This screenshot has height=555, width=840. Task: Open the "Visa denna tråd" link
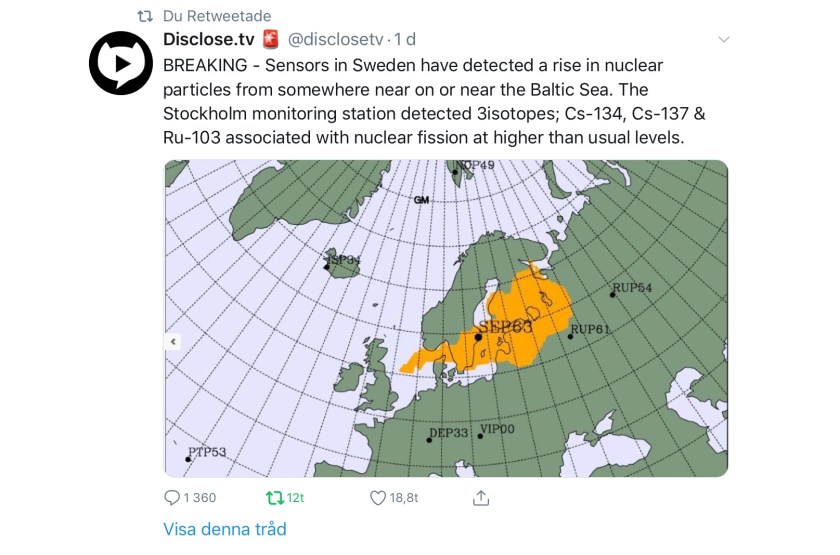225,529
